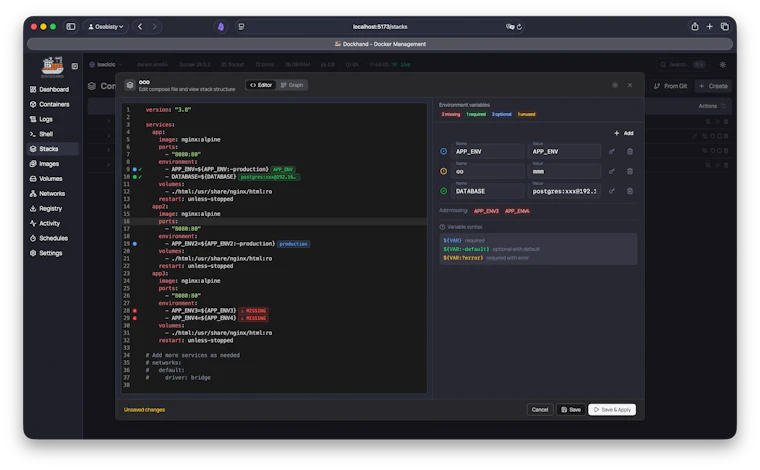Click the green required icon for DATABASE
Screen dimensions: 760x470
443,191
